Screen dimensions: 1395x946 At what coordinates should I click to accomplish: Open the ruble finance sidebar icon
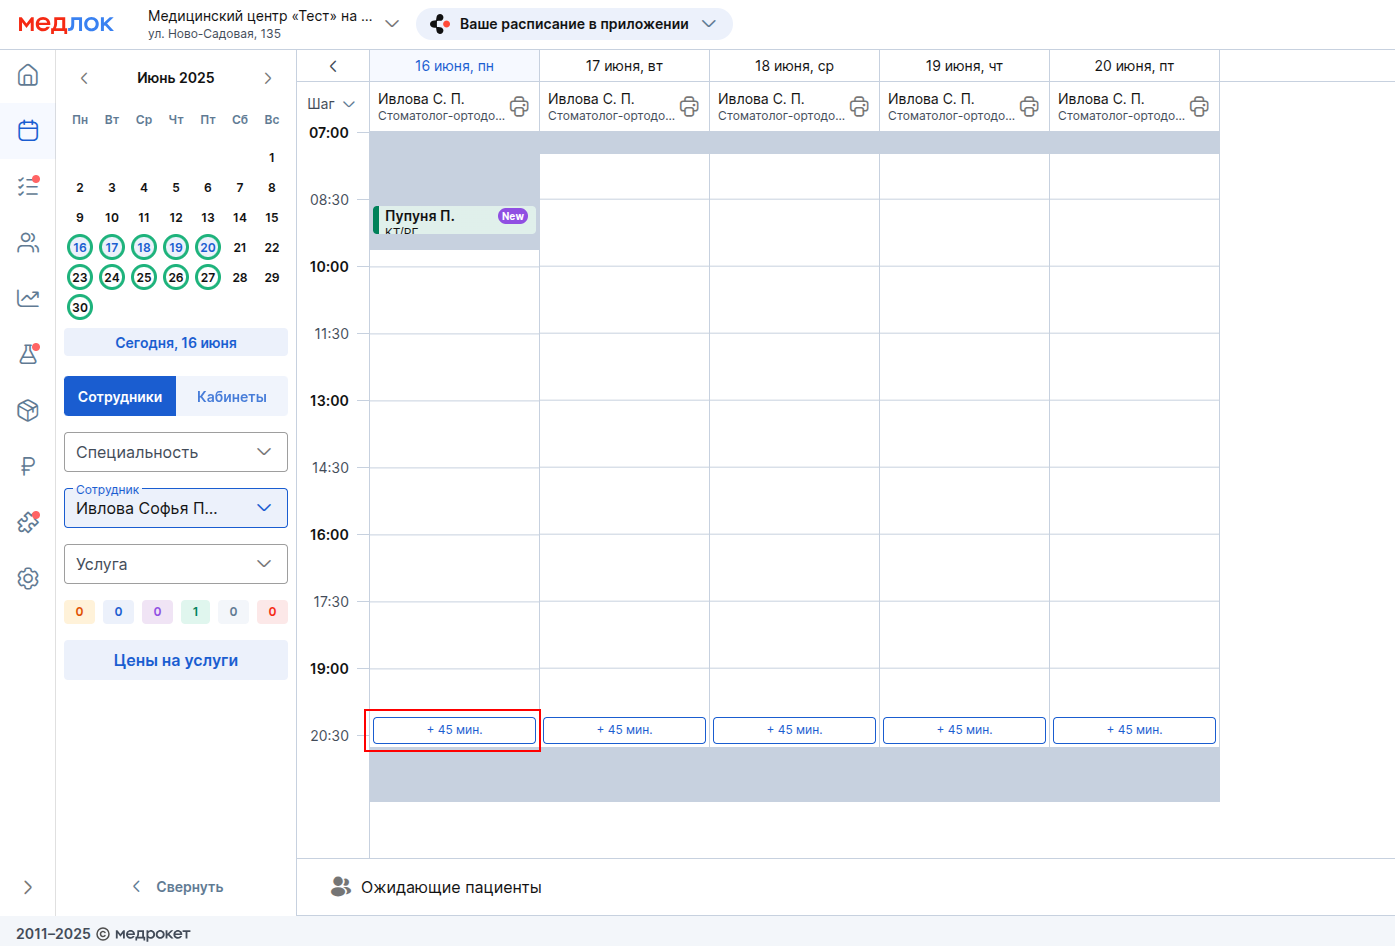pyautogui.click(x=28, y=466)
